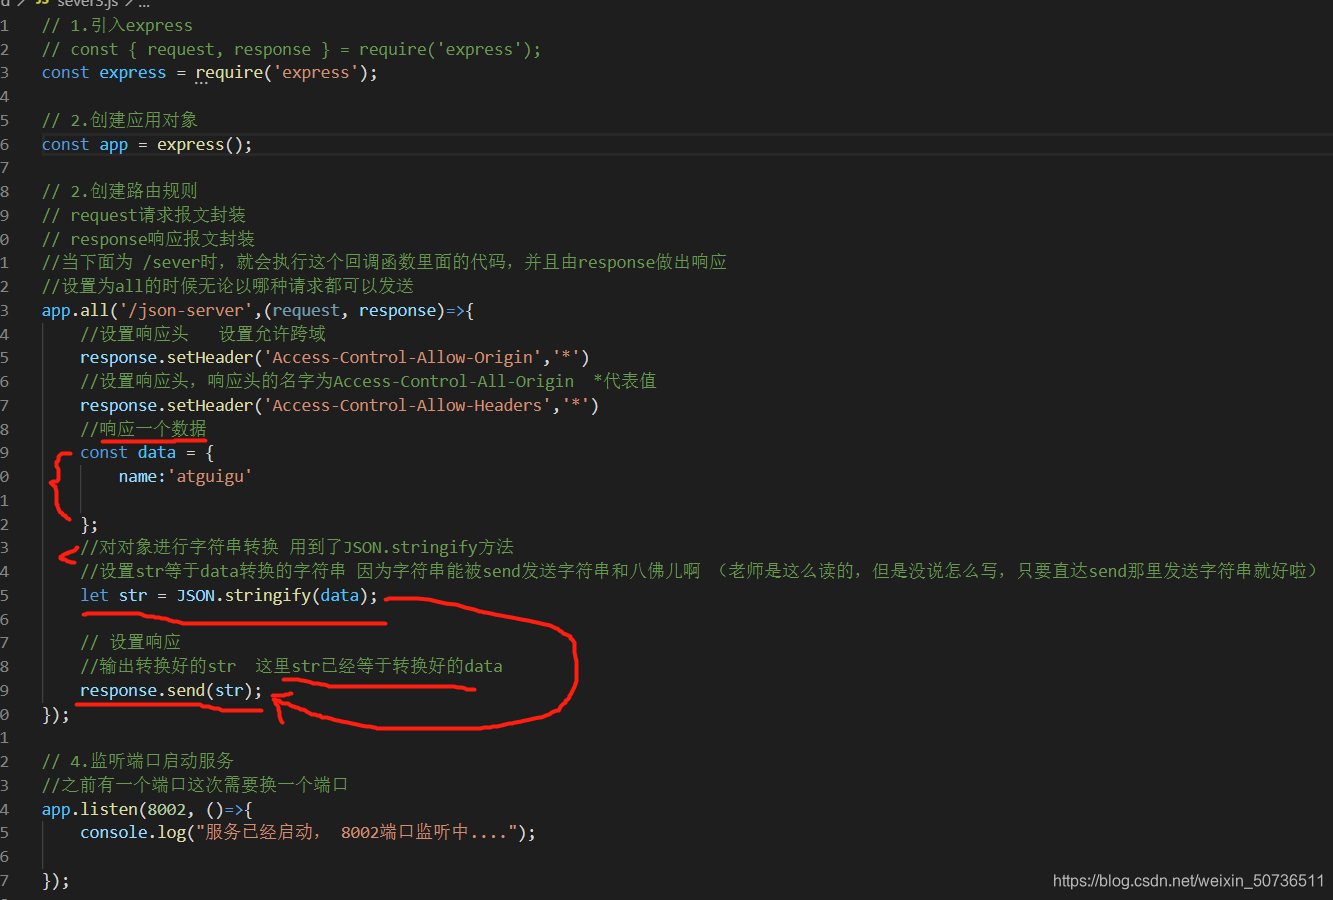The height and width of the screenshot is (900, 1333).
Task: Select the commented-out 'const { request, response }' line
Action: click(291, 49)
